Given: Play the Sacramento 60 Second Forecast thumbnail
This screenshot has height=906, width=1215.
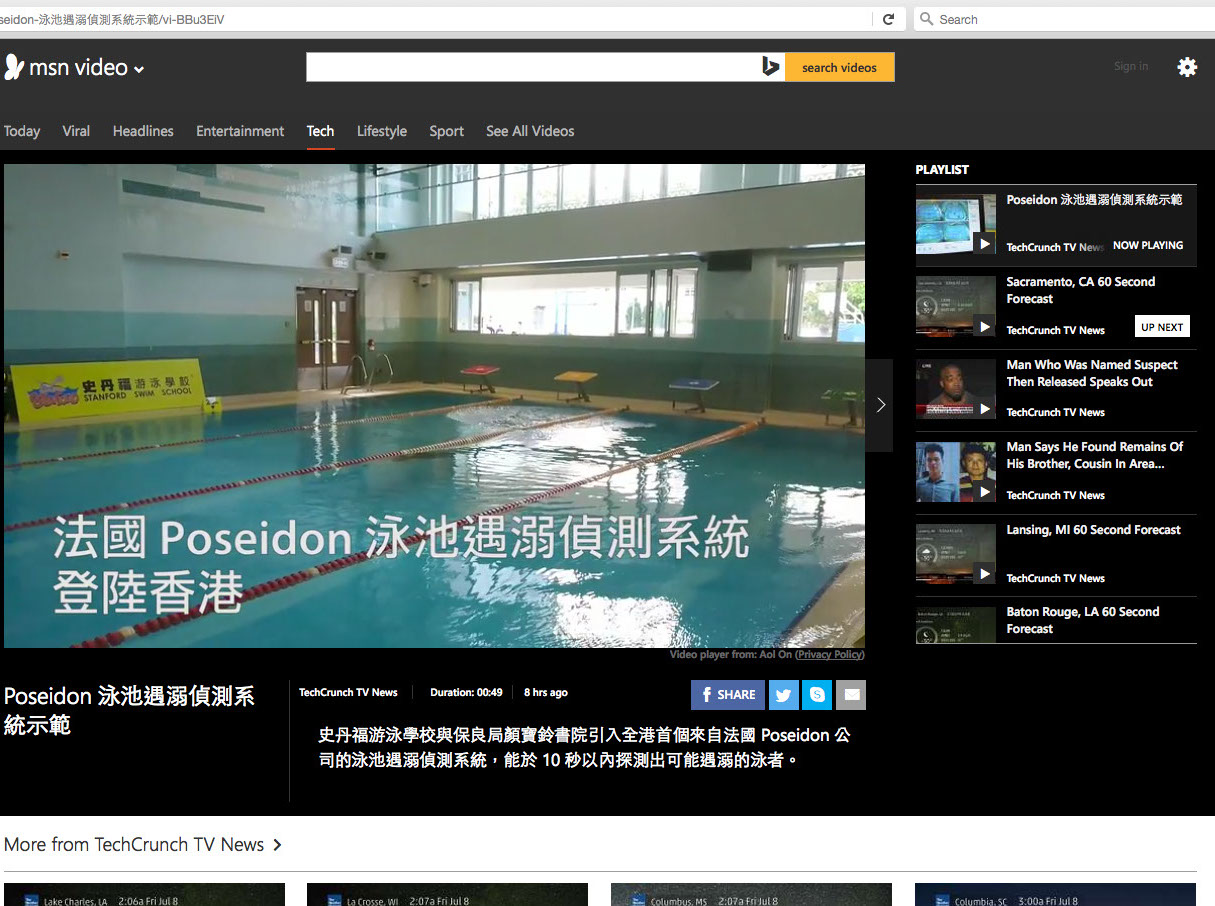Looking at the screenshot, I should click(955, 307).
